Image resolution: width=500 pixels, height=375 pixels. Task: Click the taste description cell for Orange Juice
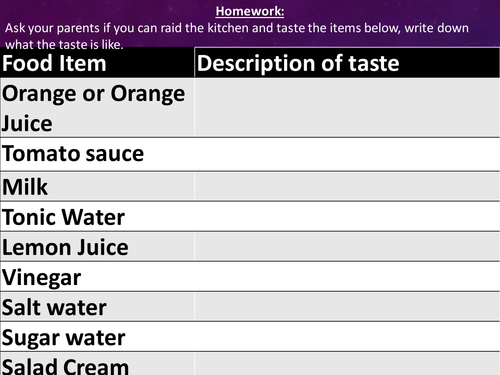(347, 108)
